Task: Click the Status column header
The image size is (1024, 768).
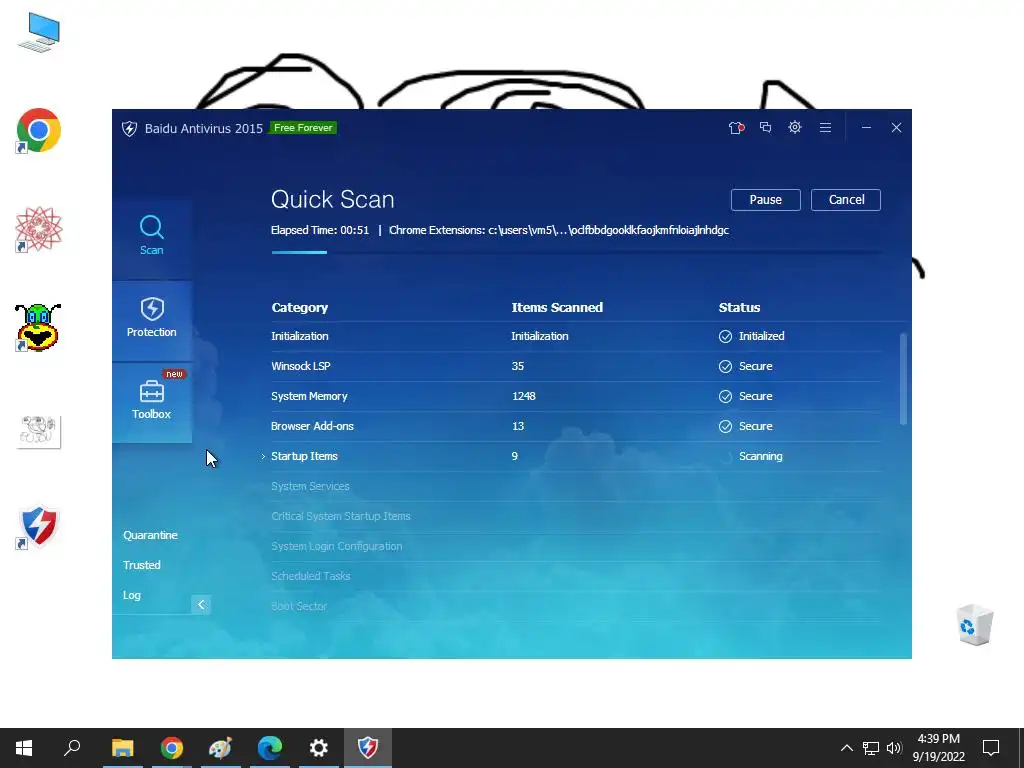Action: click(739, 308)
